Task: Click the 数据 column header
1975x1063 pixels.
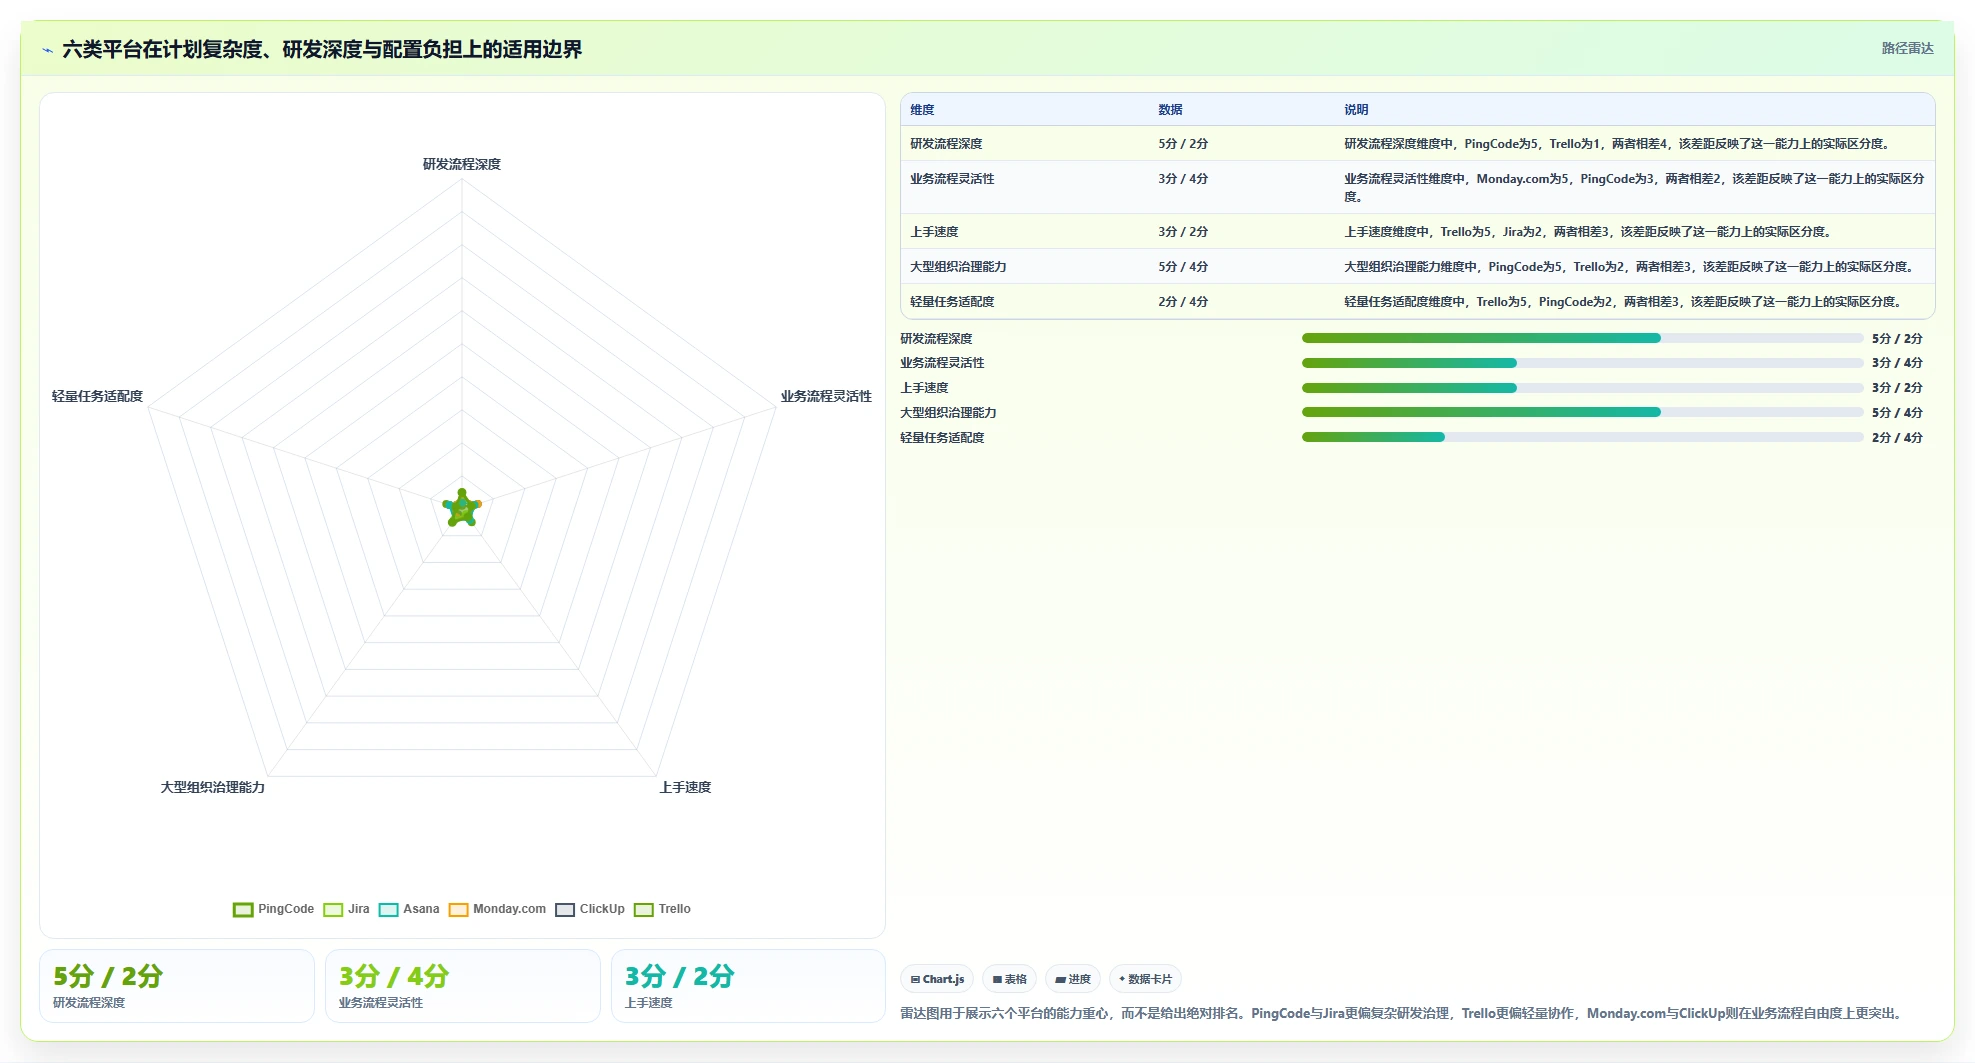Action: (x=1170, y=110)
